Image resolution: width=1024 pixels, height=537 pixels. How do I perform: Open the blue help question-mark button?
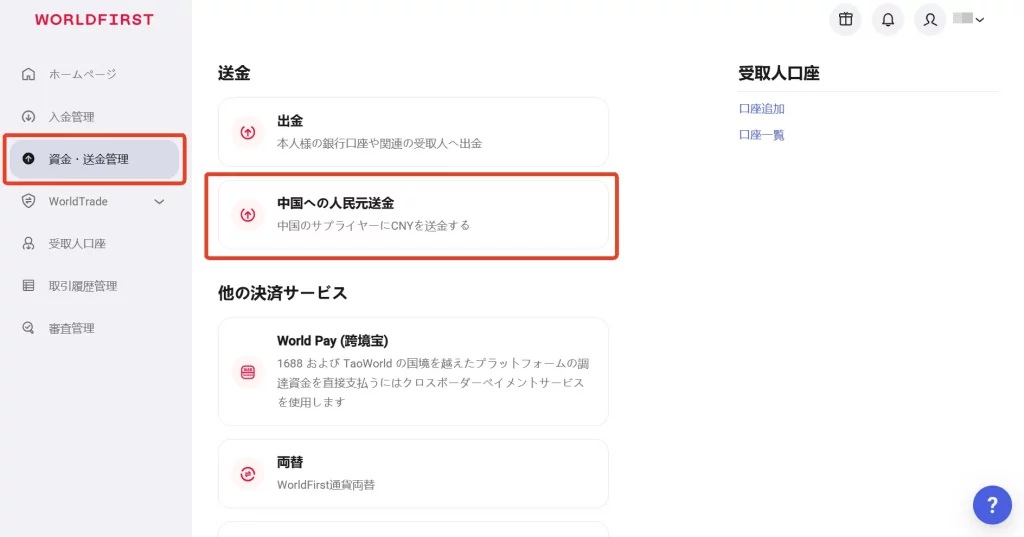point(992,505)
